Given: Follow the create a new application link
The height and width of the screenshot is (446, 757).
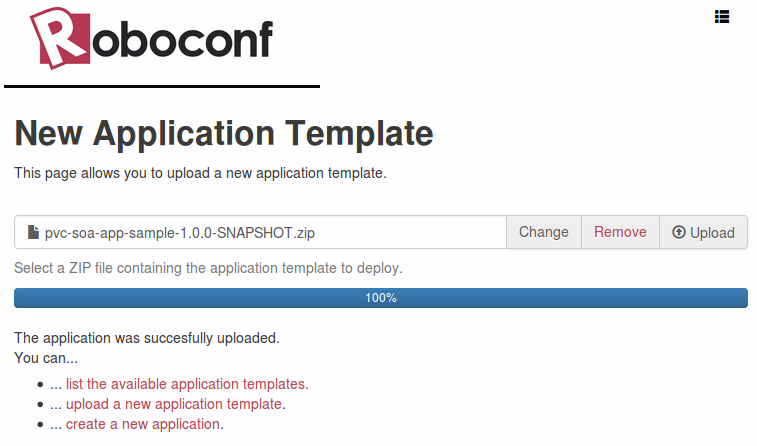Looking at the screenshot, I should [143, 424].
